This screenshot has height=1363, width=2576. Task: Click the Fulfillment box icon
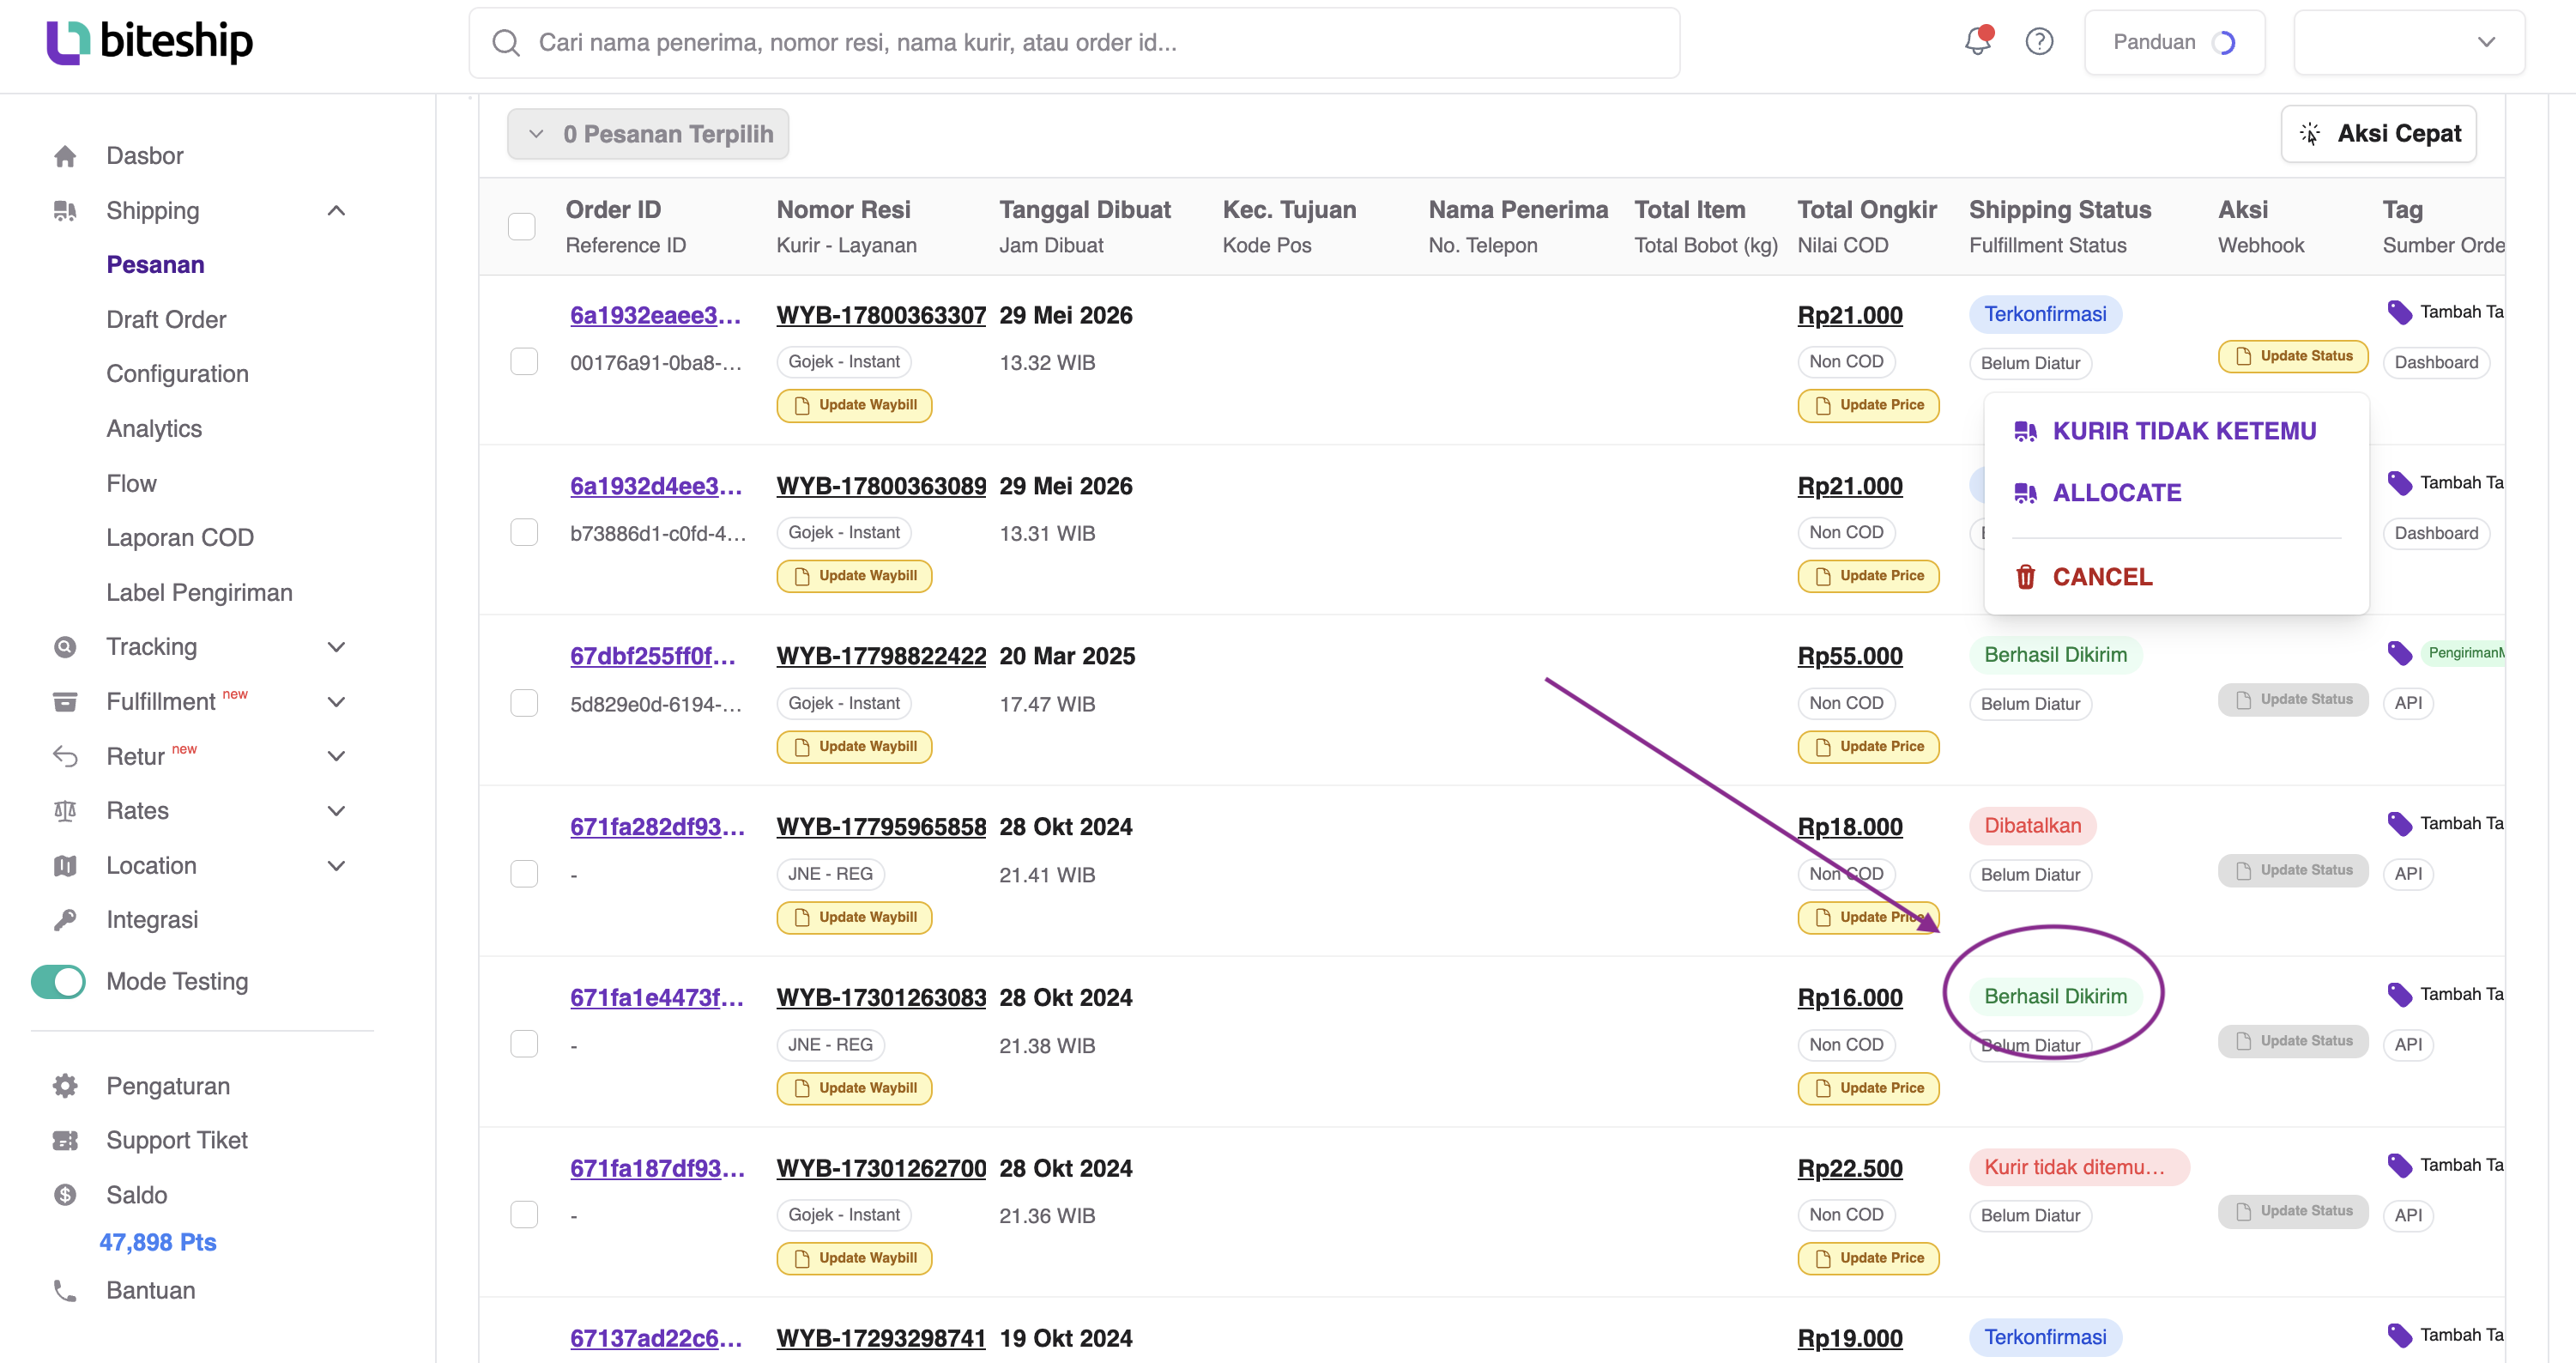pyautogui.click(x=65, y=702)
